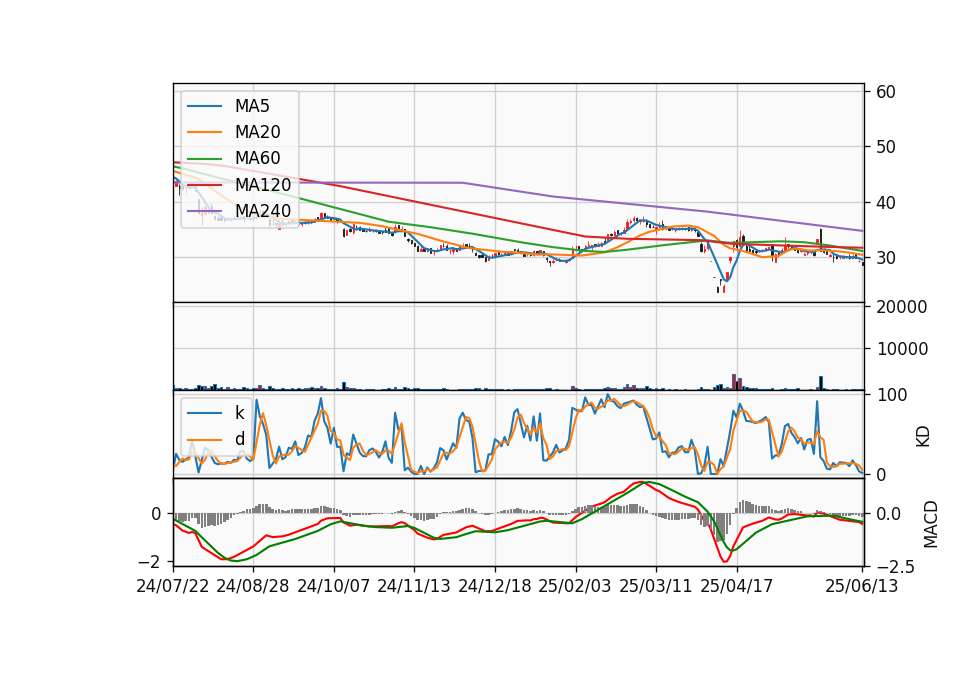Click the price axis value 30

886,258
